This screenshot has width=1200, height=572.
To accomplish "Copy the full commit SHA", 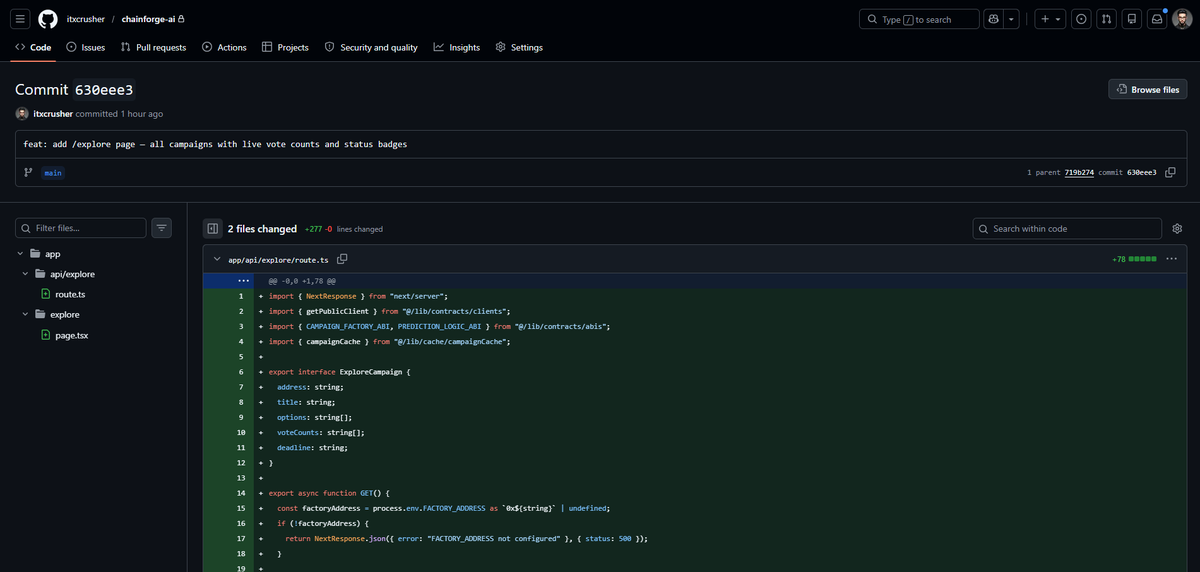I will coord(1170,172).
